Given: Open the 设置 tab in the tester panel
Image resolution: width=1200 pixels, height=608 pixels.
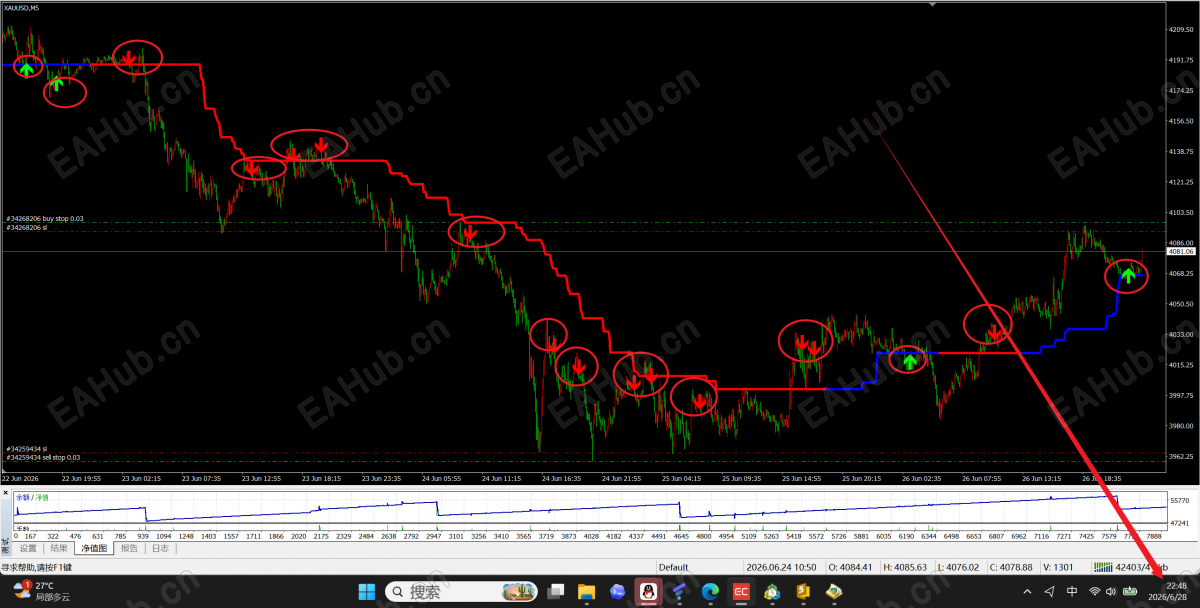Looking at the screenshot, I should pyautogui.click(x=28, y=548).
